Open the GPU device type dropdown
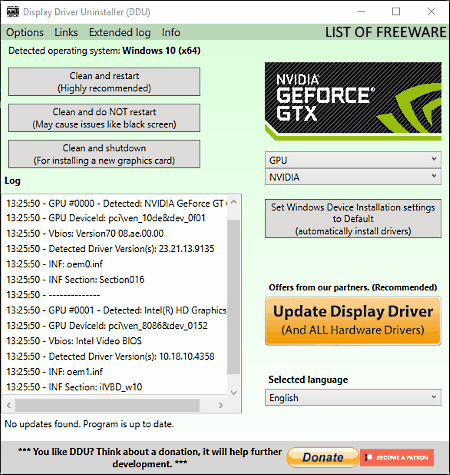Screen dimensions: 450x475 coord(353,160)
